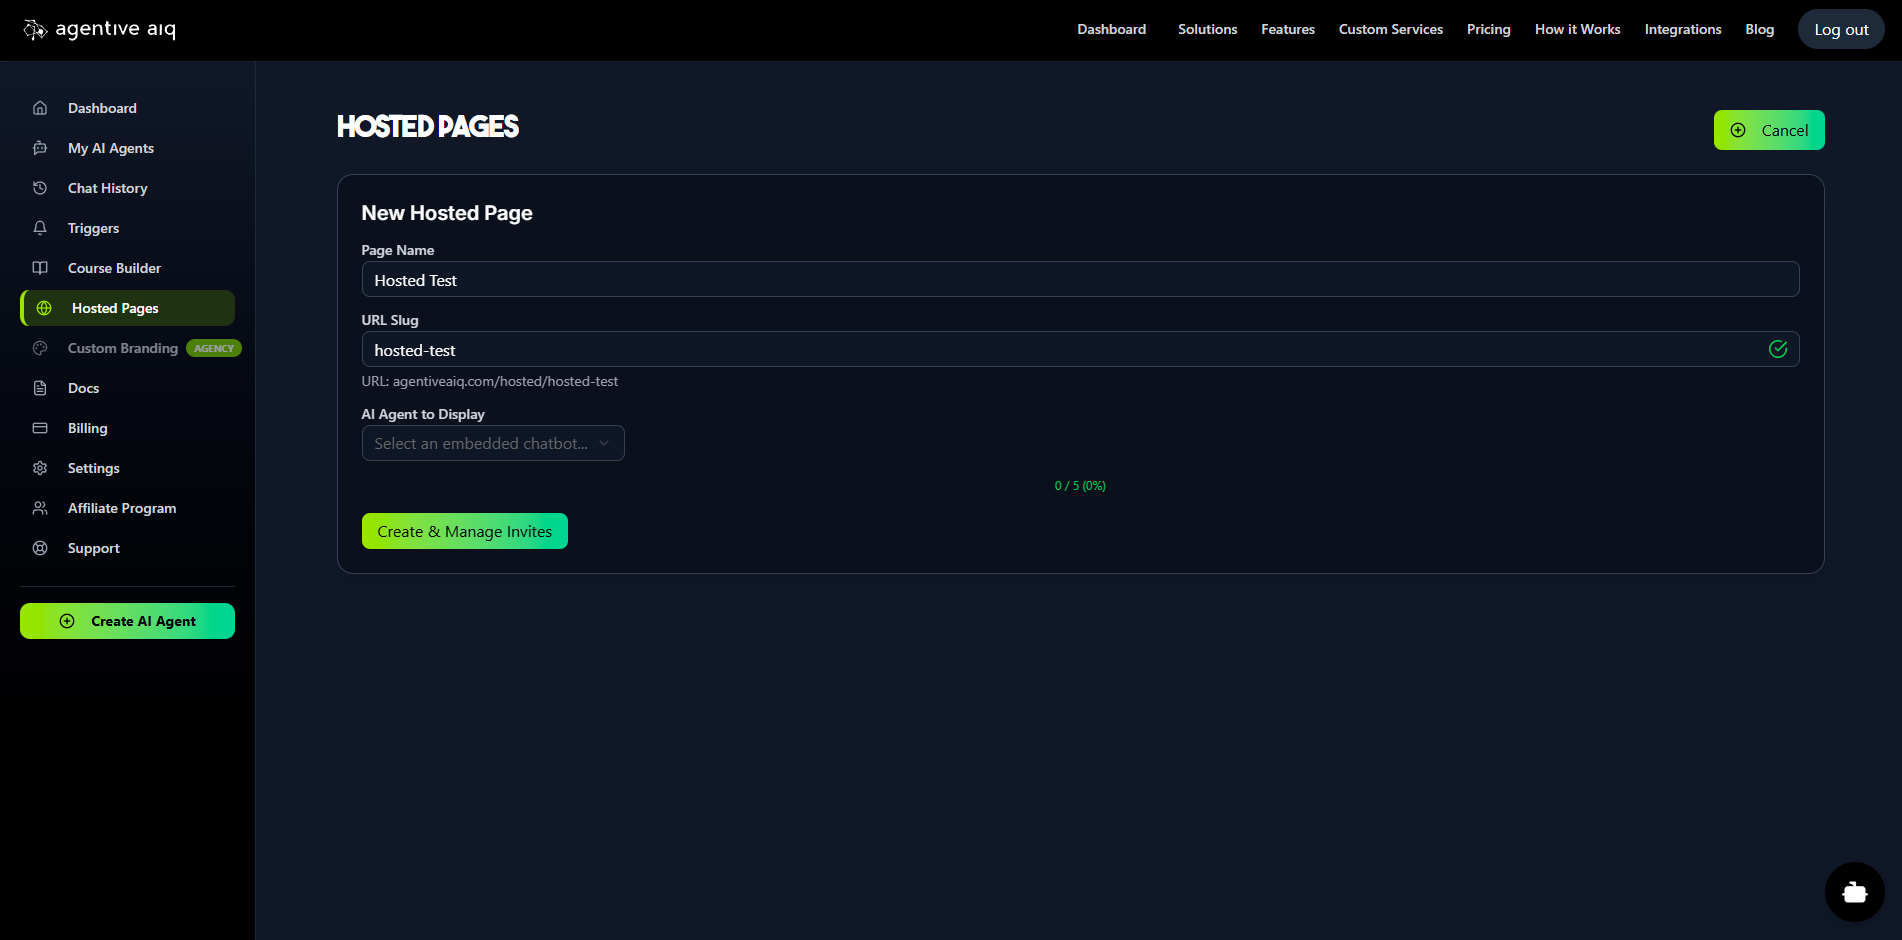Image resolution: width=1902 pixels, height=940 pixels.
Task: Click the Page Name input field
Action: click(x=1080, y=280)
